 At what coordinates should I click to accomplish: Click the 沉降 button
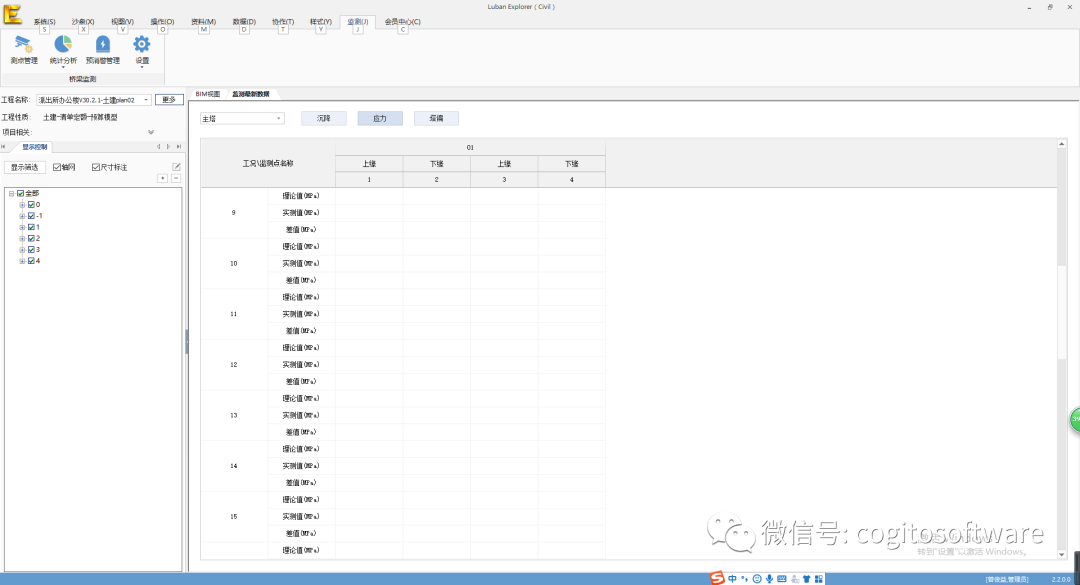[x=324, y=119]
